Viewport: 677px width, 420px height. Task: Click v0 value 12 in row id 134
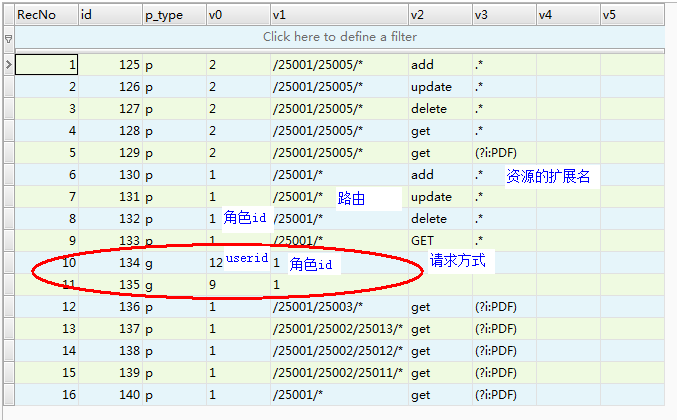(x=216, y=263)
